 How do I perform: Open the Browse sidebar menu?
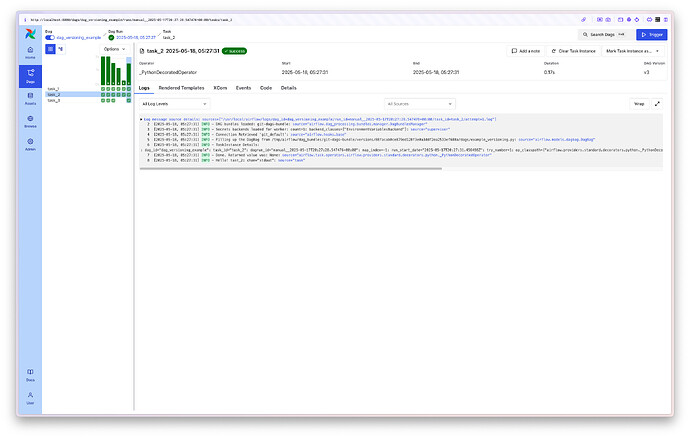30,119
